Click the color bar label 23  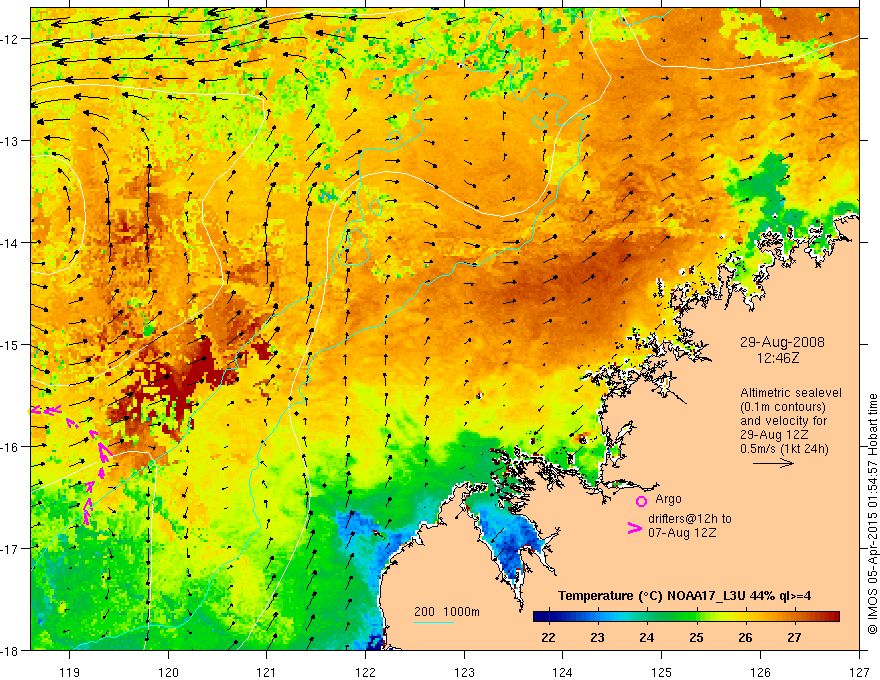[x=597, y=637]
